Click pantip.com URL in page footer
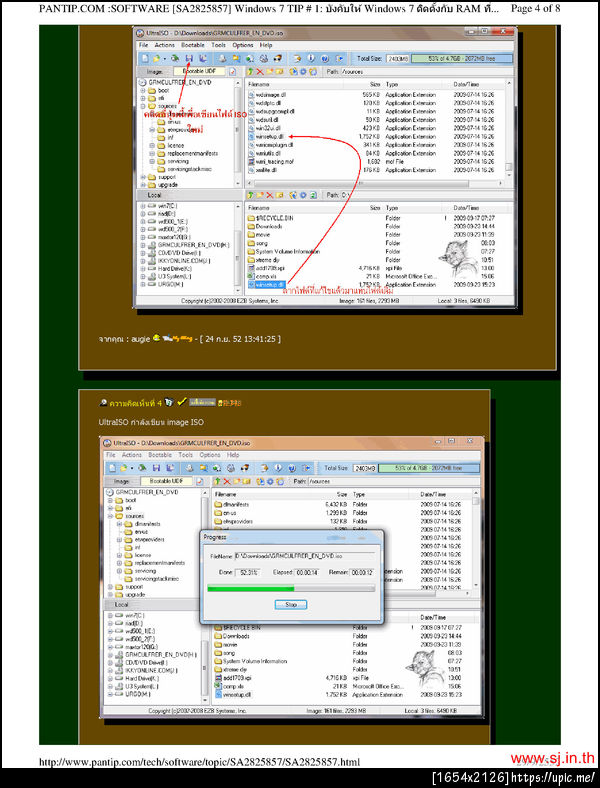Image resolution: width=600 pixels, height=788 pixels. pos(199,762)
